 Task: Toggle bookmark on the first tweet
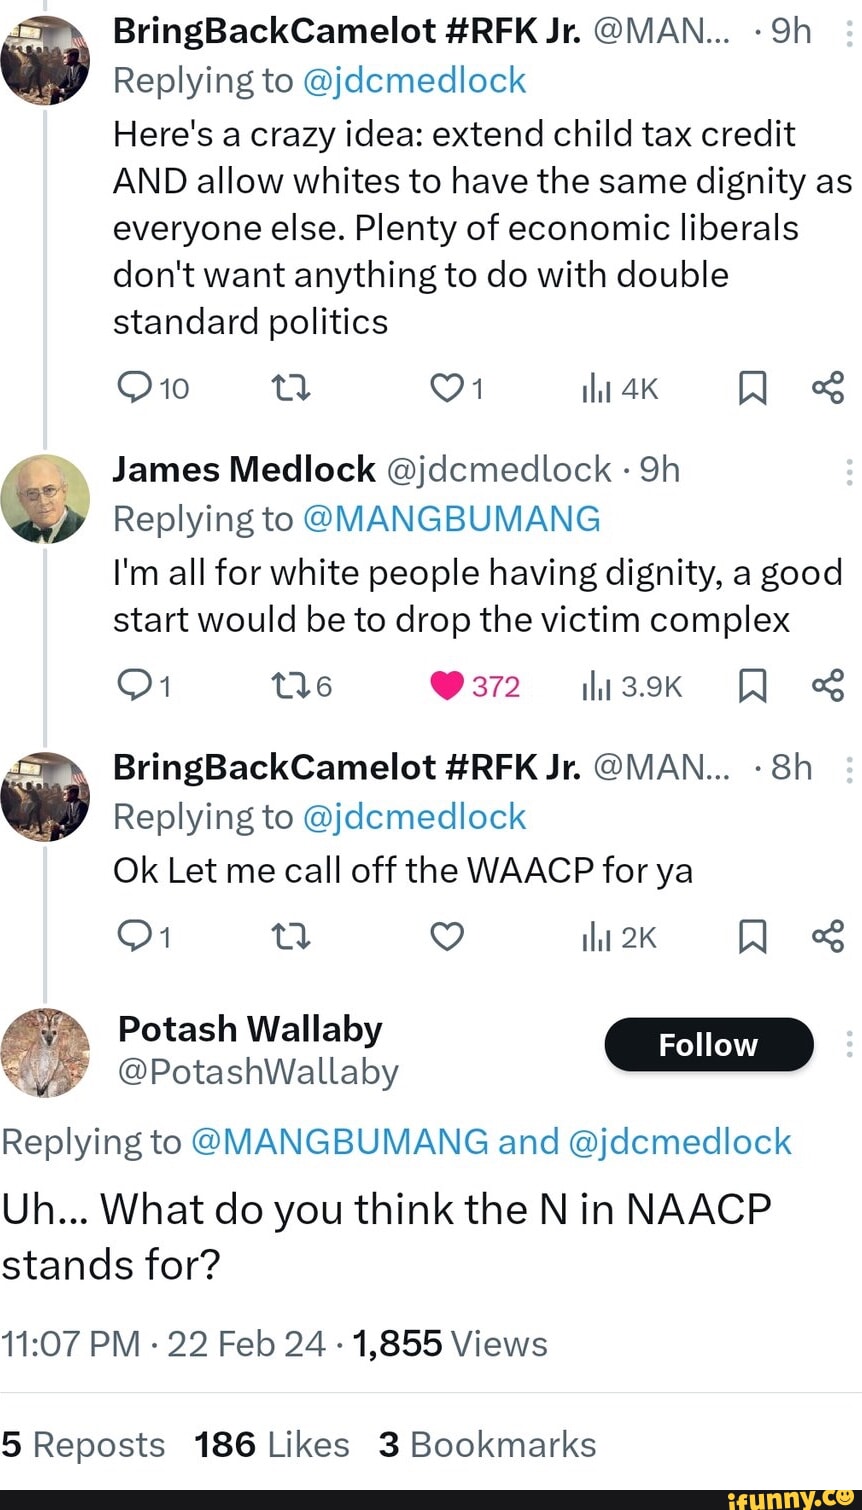pyautogui.click(x=753, y=388)
